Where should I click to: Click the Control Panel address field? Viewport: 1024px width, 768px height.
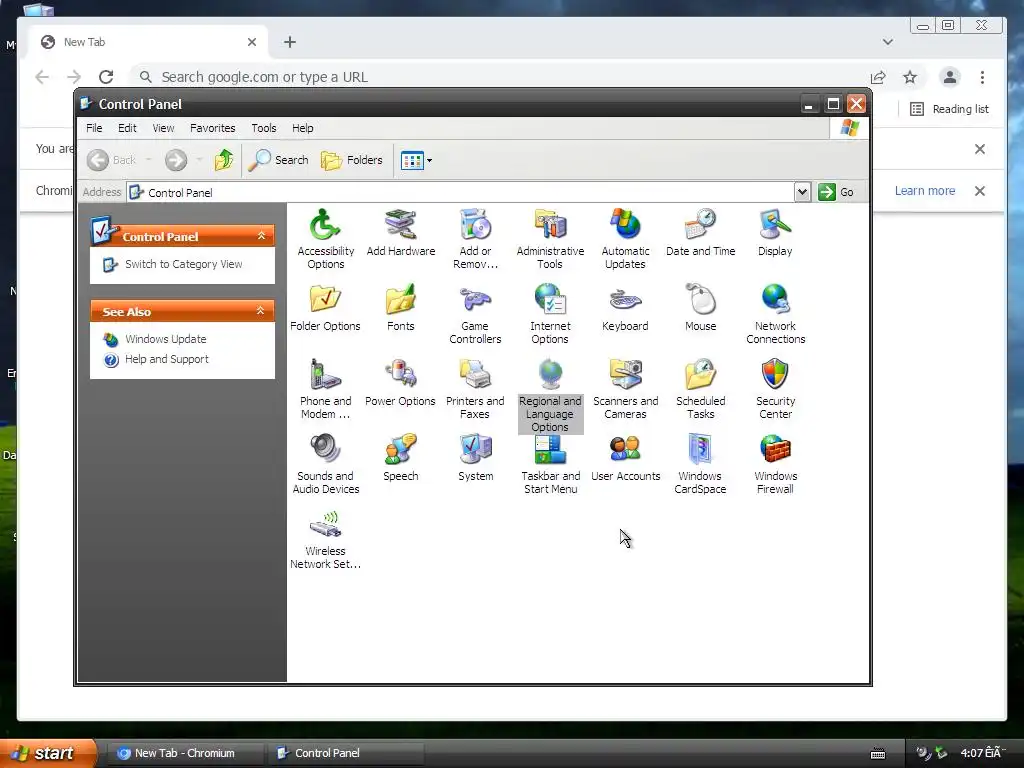(x=460, y=192)
